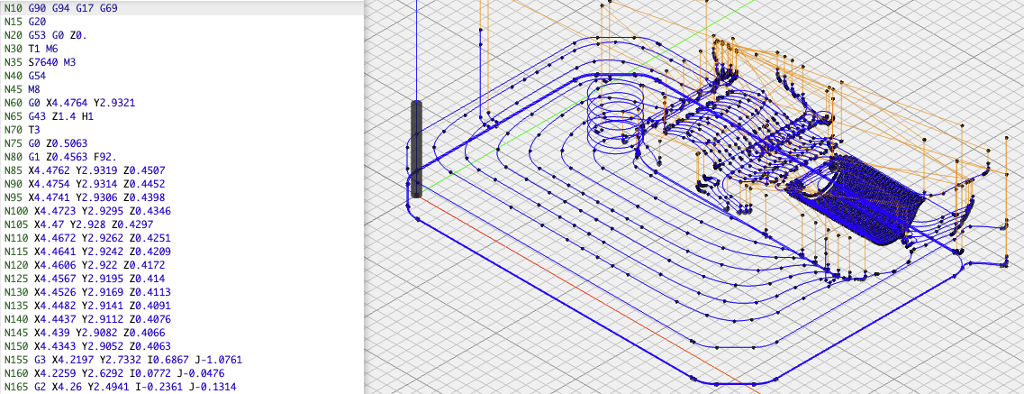Select spindle speed line N35 S7640 M3
The width and height of the screenshot is (1024, 394).
point(182,63)
